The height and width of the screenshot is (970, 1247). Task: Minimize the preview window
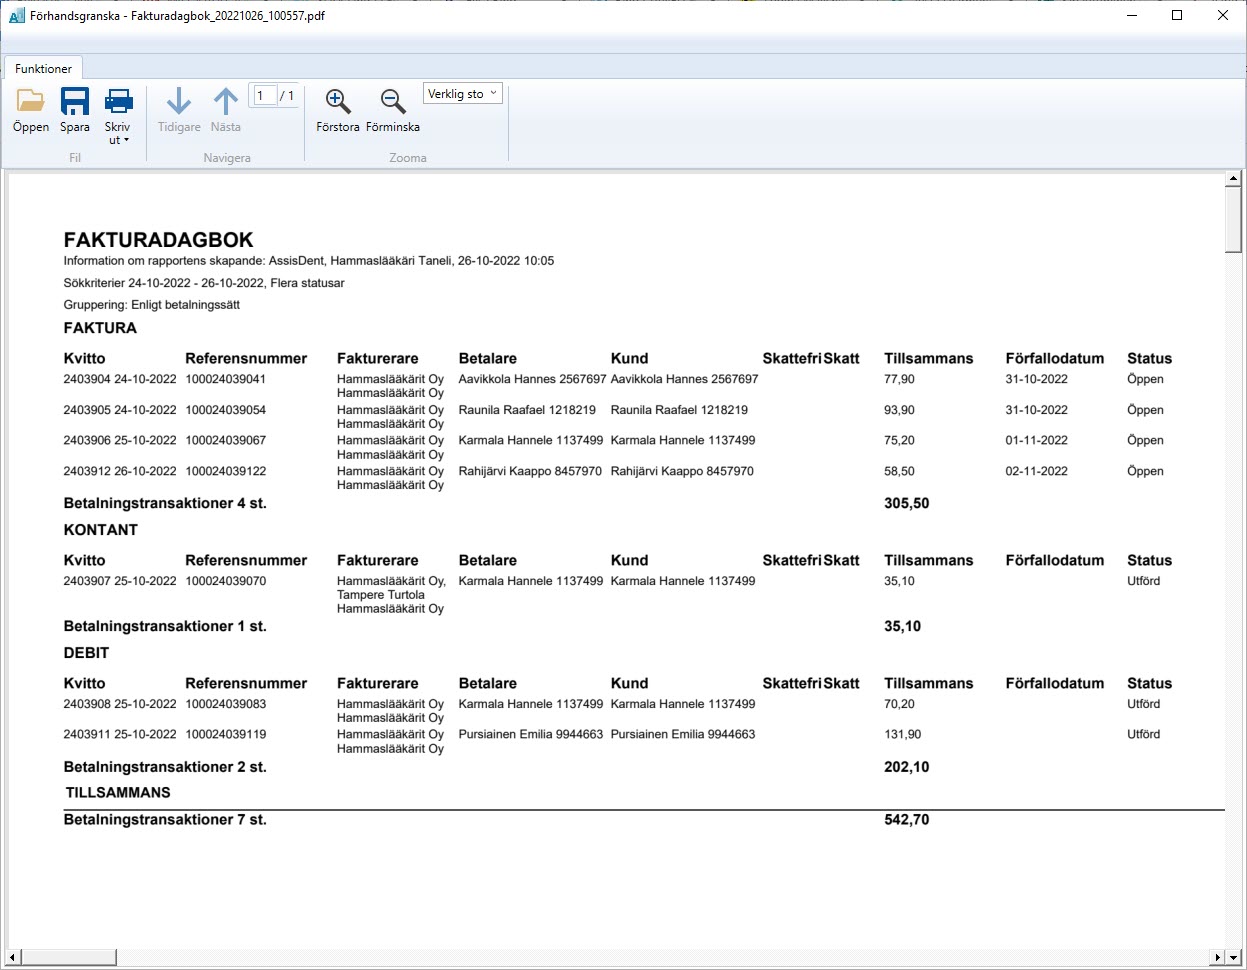click(1132, 15)
